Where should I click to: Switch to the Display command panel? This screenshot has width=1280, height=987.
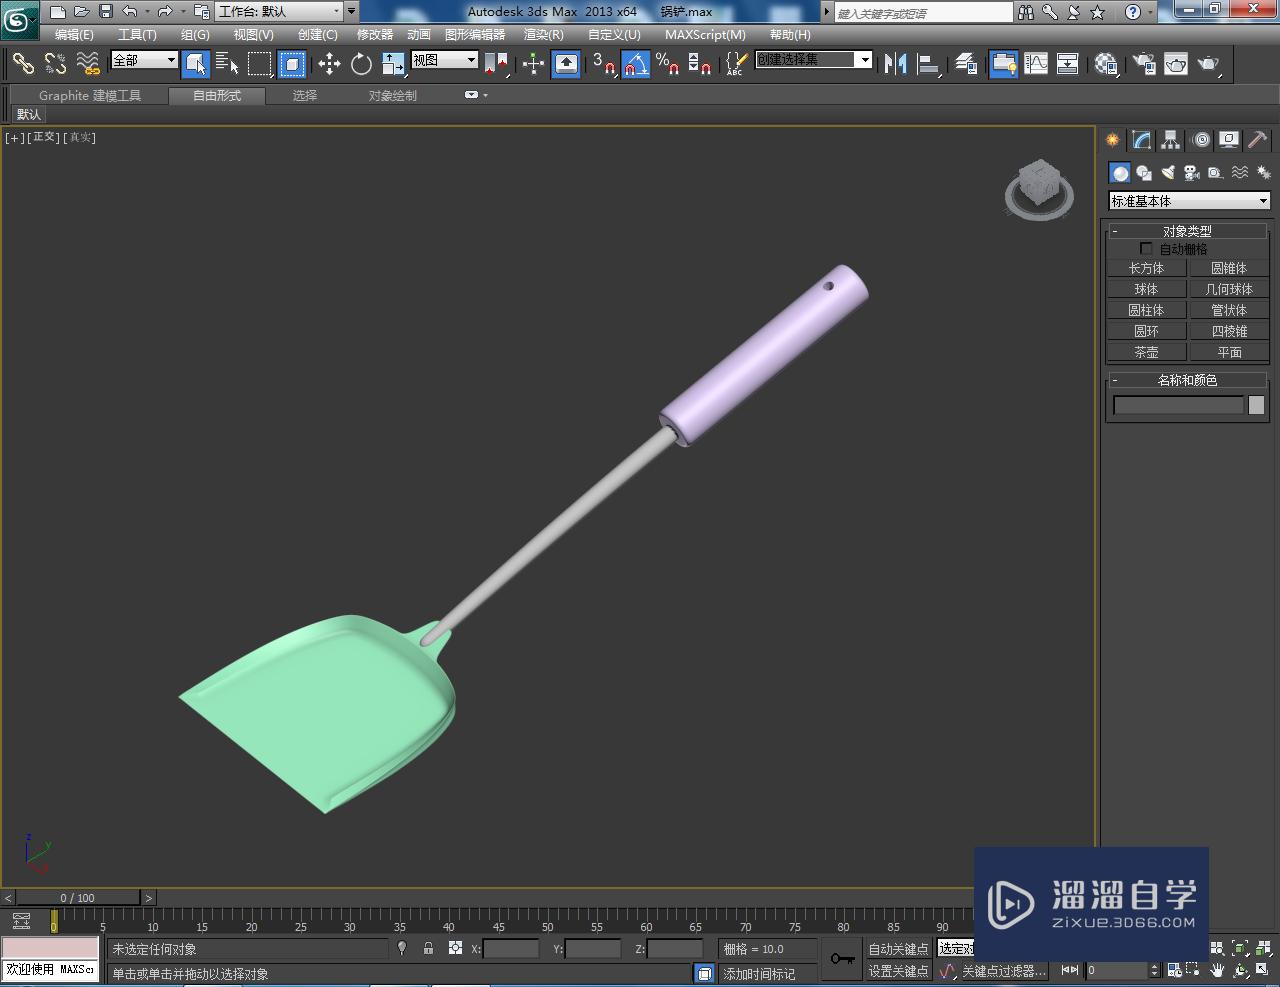pyautogui.click(x=1229, y=140)
